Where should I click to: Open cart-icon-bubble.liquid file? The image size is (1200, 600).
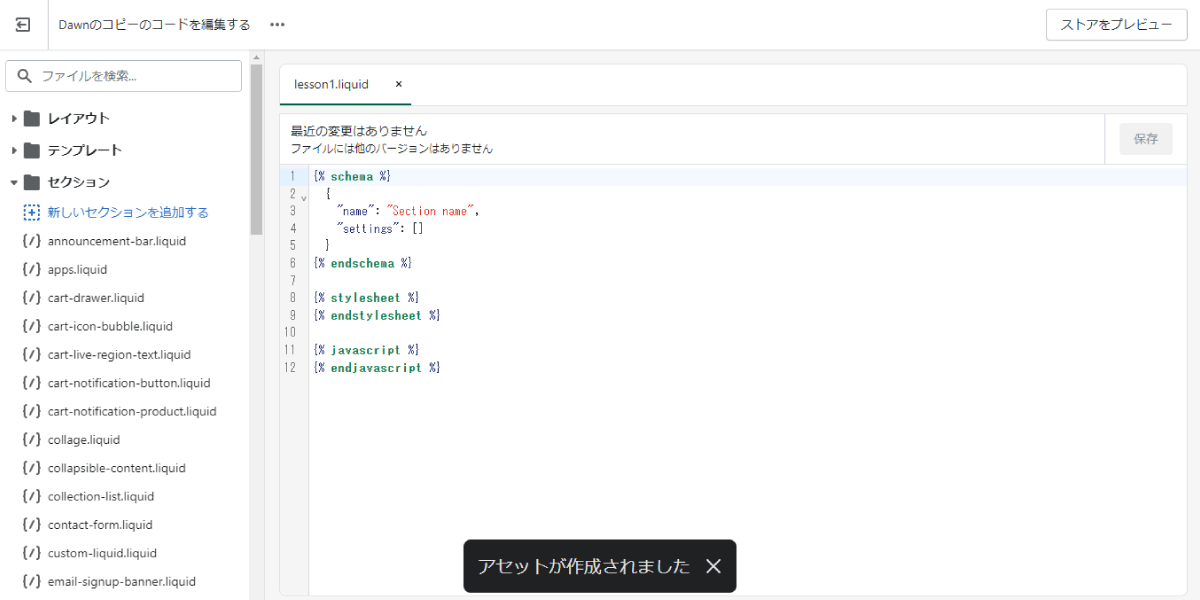coord(110,326)
